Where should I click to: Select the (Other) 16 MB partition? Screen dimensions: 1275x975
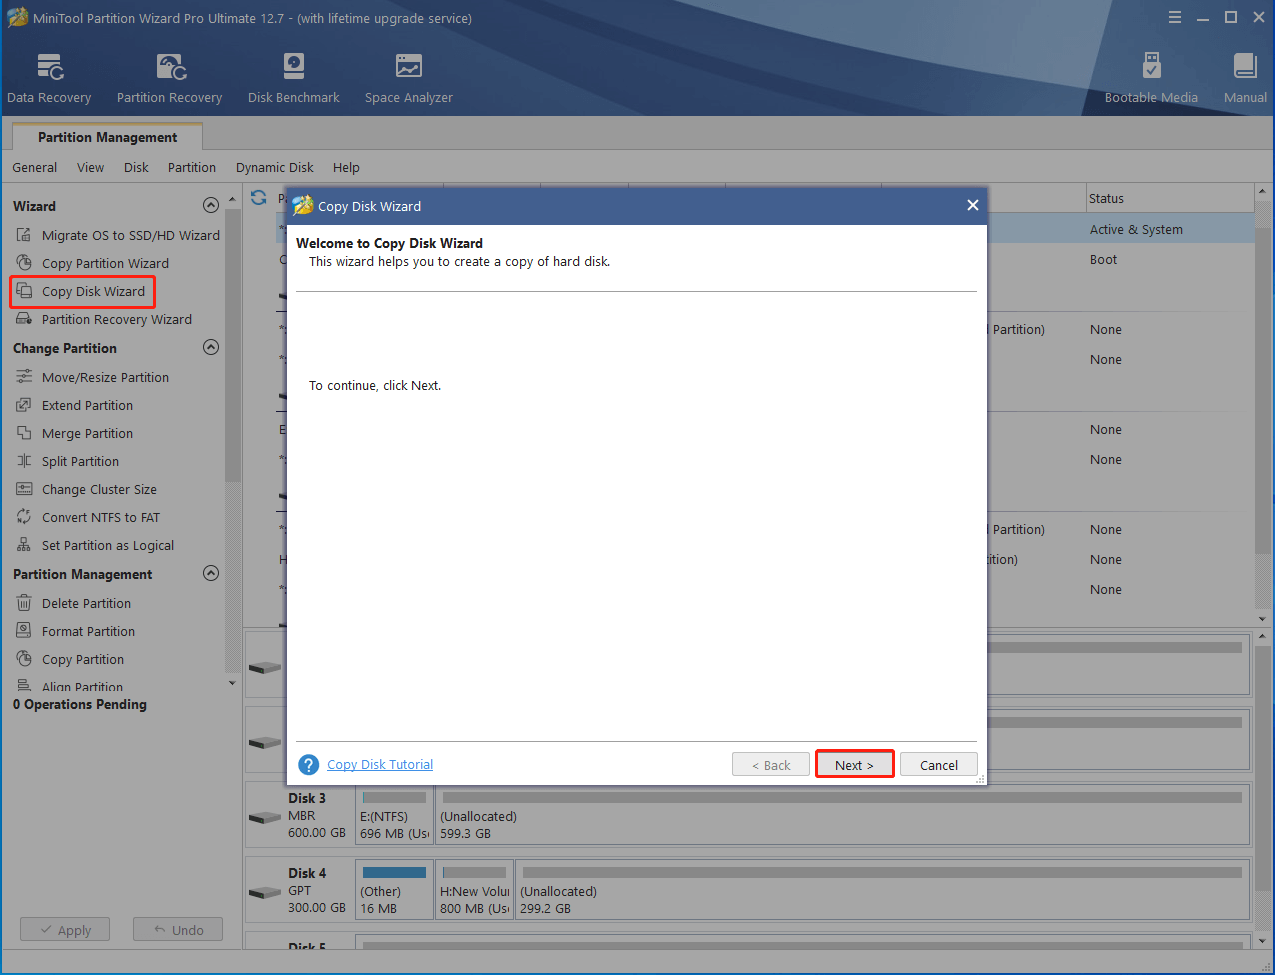(394, 891)
